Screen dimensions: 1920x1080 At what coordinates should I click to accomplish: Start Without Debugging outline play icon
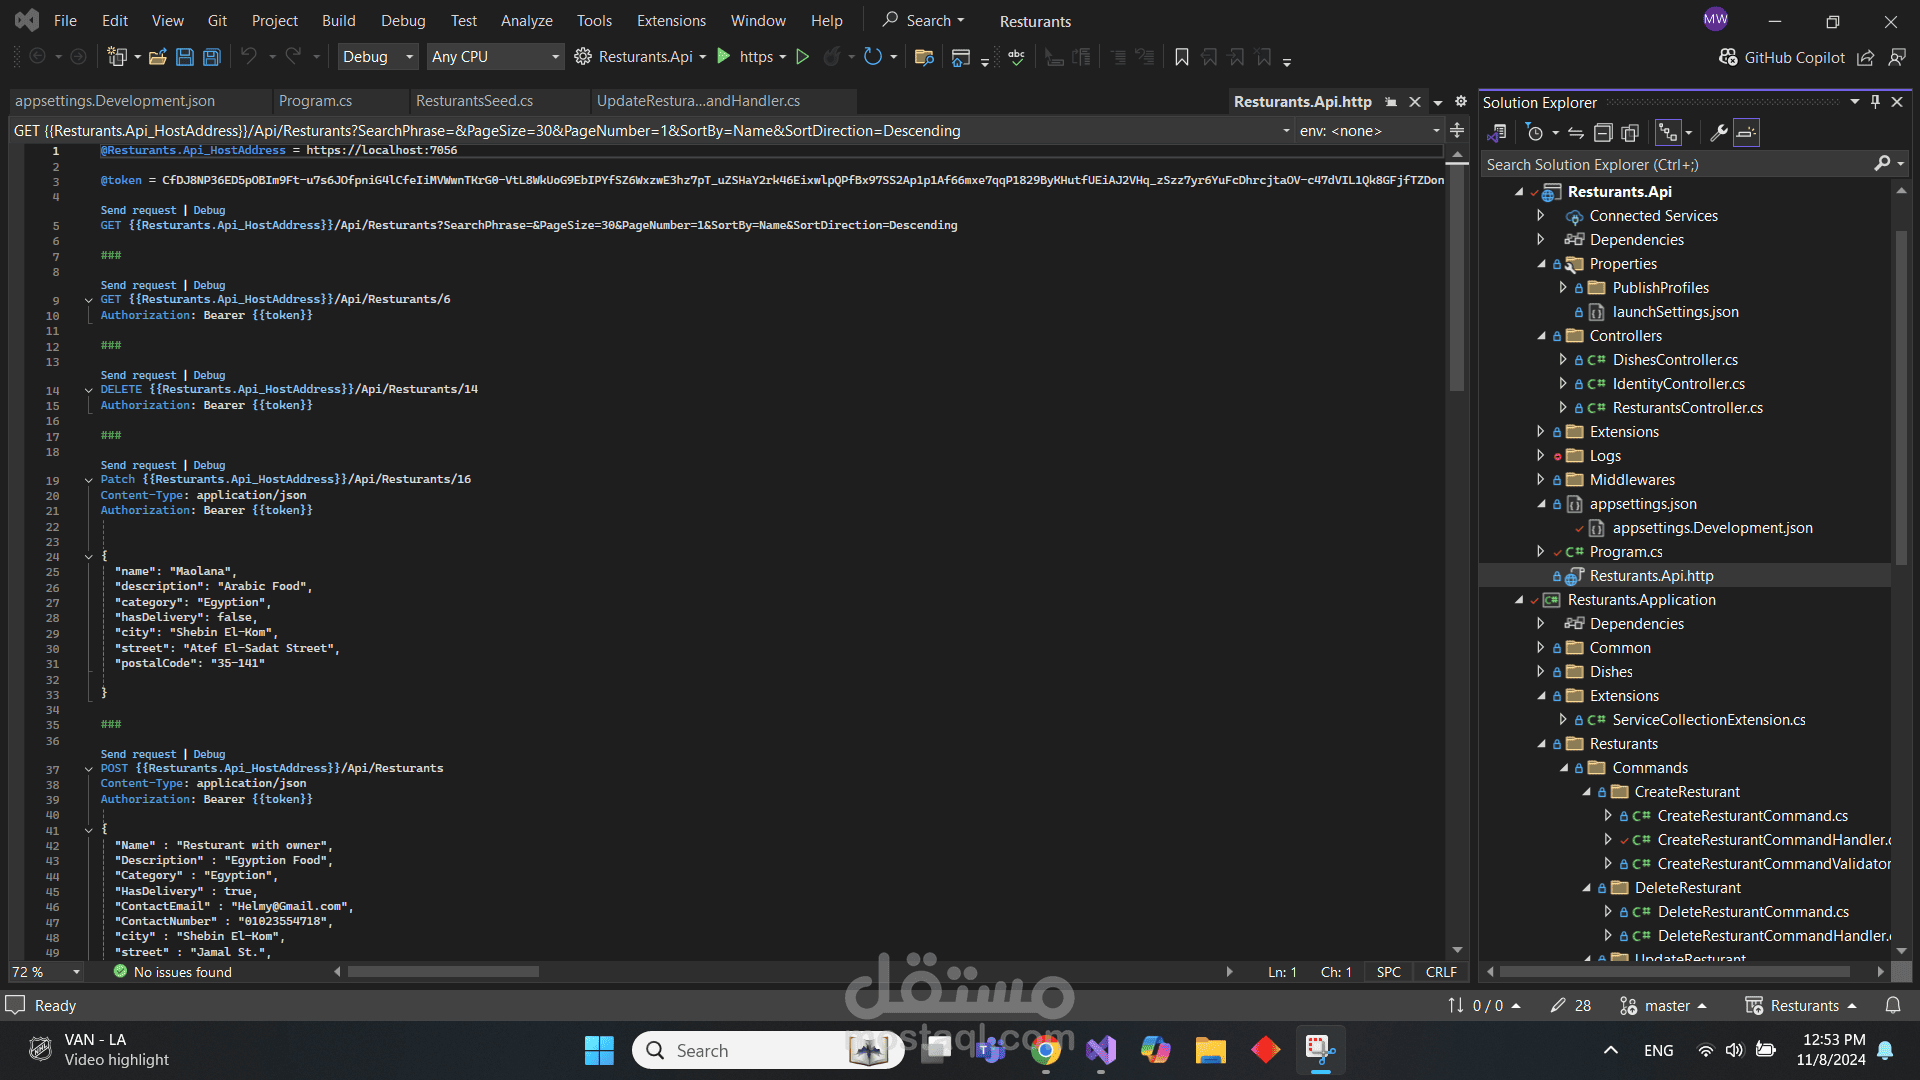[802, 57]
